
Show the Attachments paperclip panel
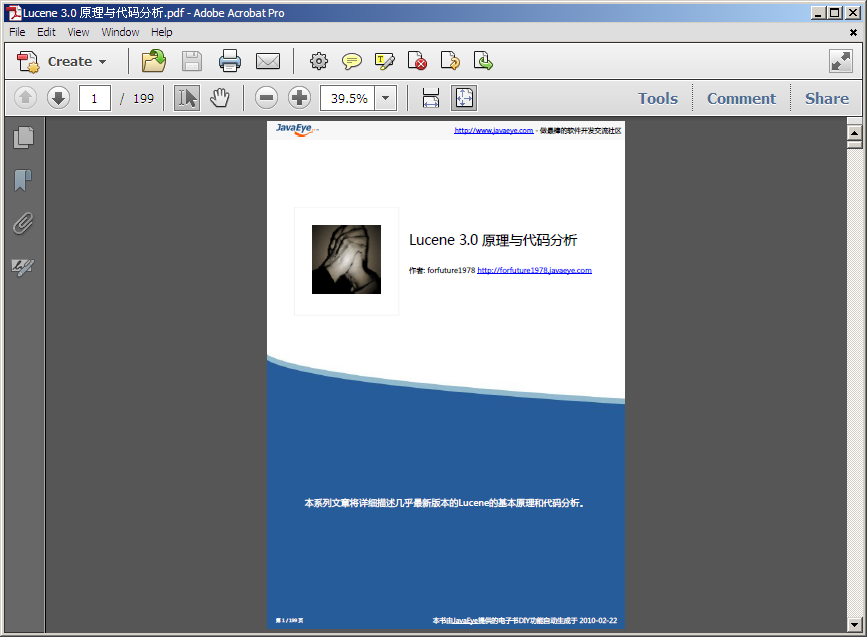[x=23, y=223]
